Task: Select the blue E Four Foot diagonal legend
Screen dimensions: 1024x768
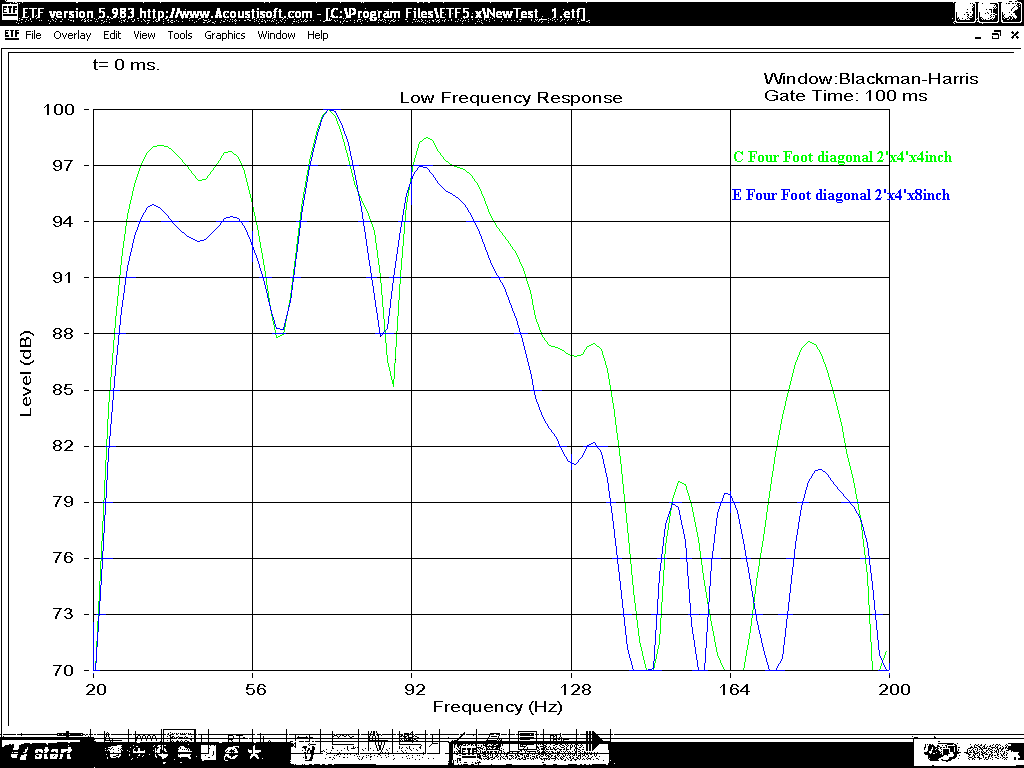Action: coord(841,195)
